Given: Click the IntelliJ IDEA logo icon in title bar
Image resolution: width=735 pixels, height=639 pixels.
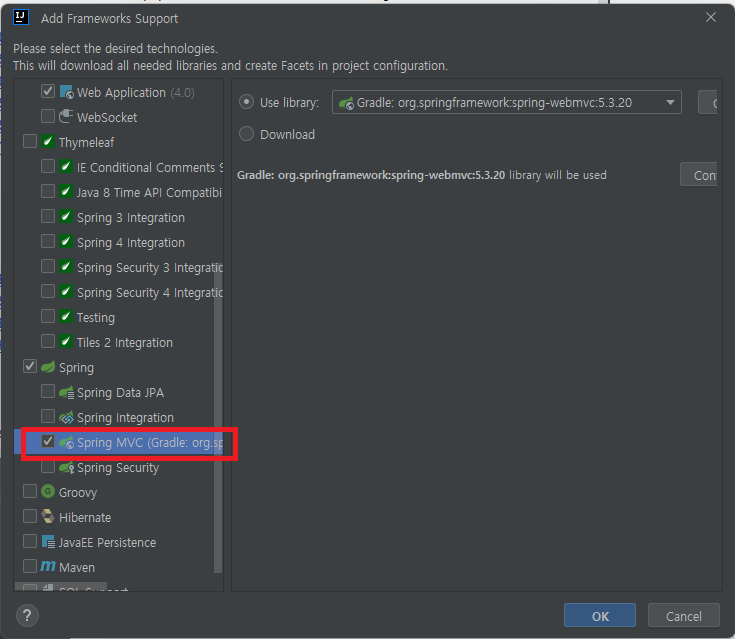Looking at the screenshot, I should pos(21,17).
